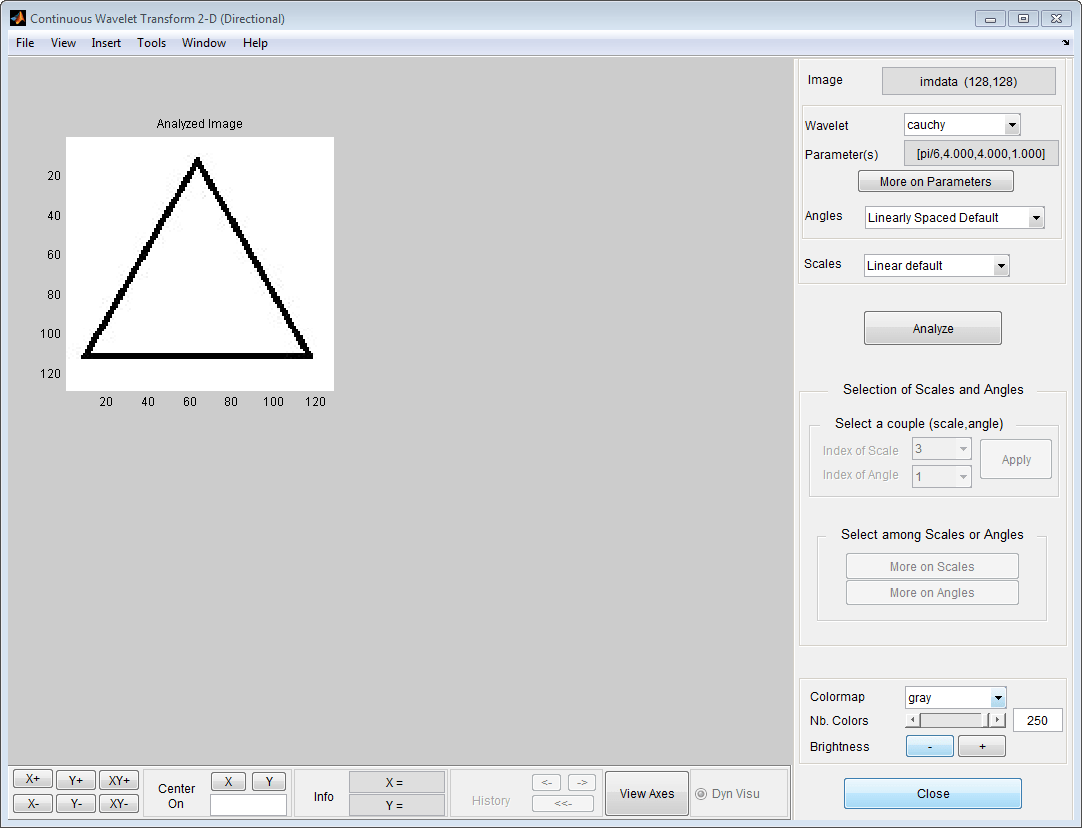The width and height of the screenshot is (1082, 828).
Task: Open the View menu
Action: click(63, 43)
